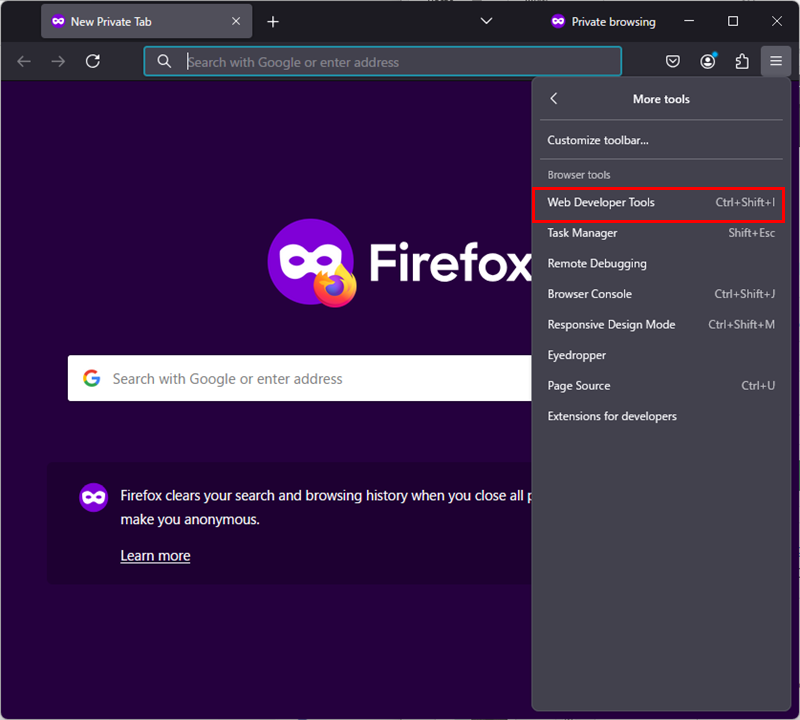Open the Extensions puzzle icon
This screenshot has height=720, width=800.
coord(742,62)
